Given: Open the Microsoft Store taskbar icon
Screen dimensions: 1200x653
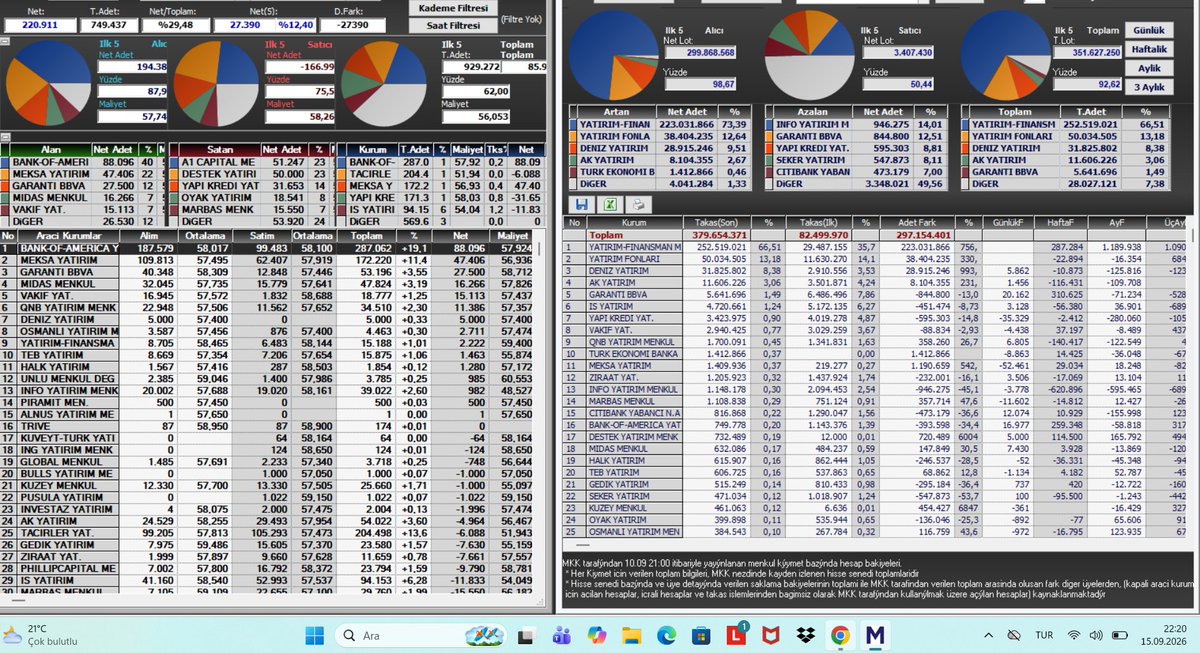Looking at the screenshot, I should click(702, 635).
